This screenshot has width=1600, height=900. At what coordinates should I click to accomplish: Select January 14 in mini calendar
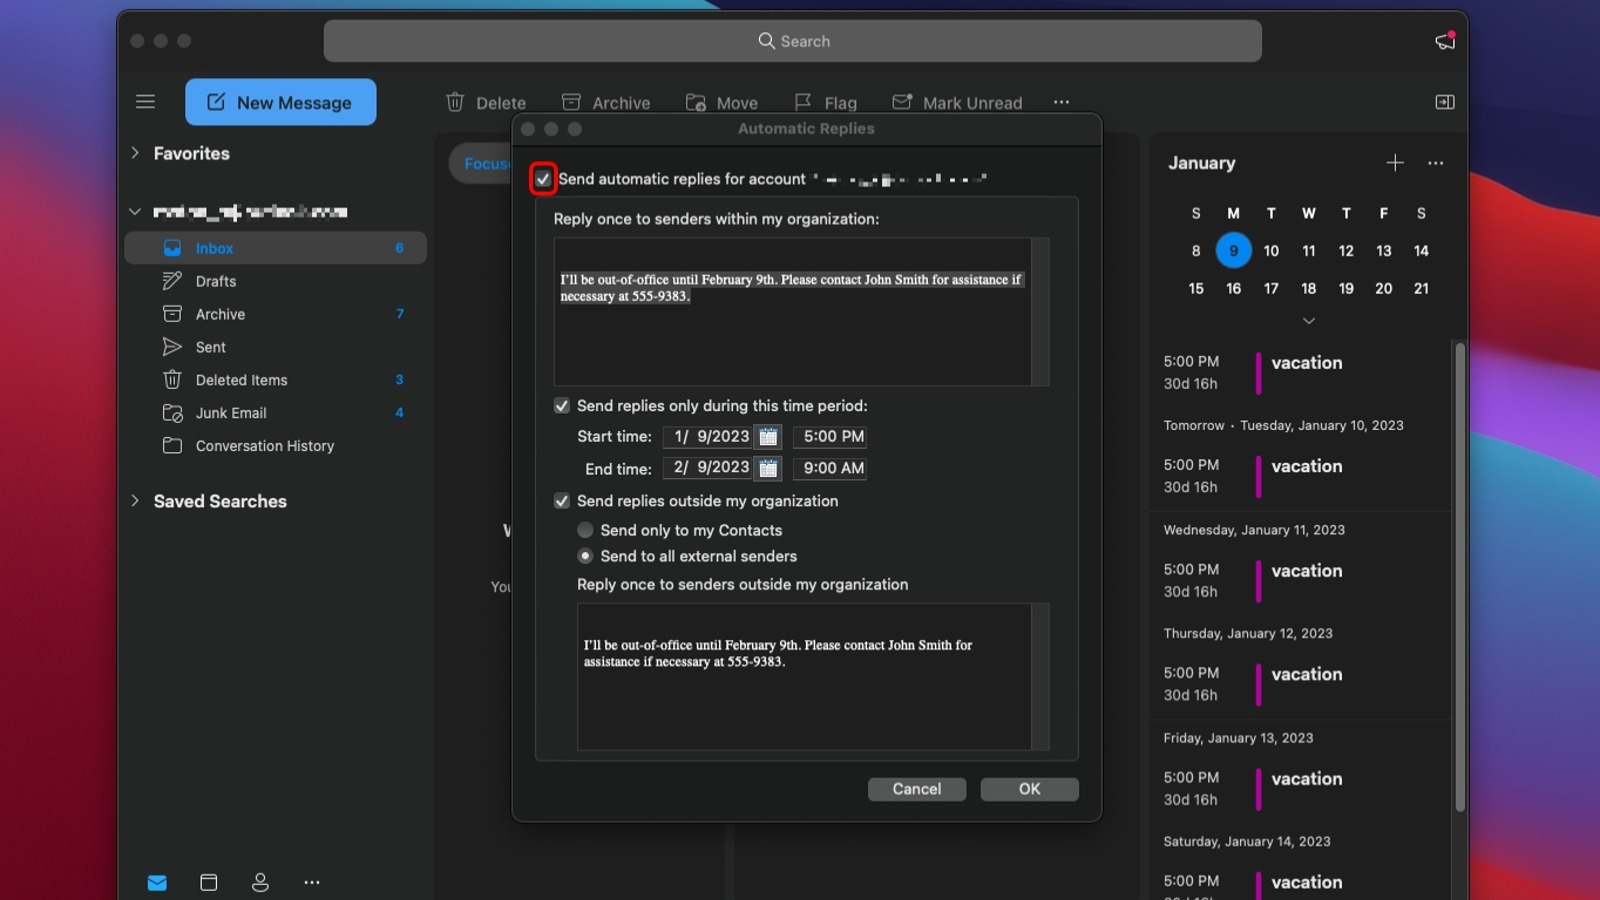point(1421,251)
